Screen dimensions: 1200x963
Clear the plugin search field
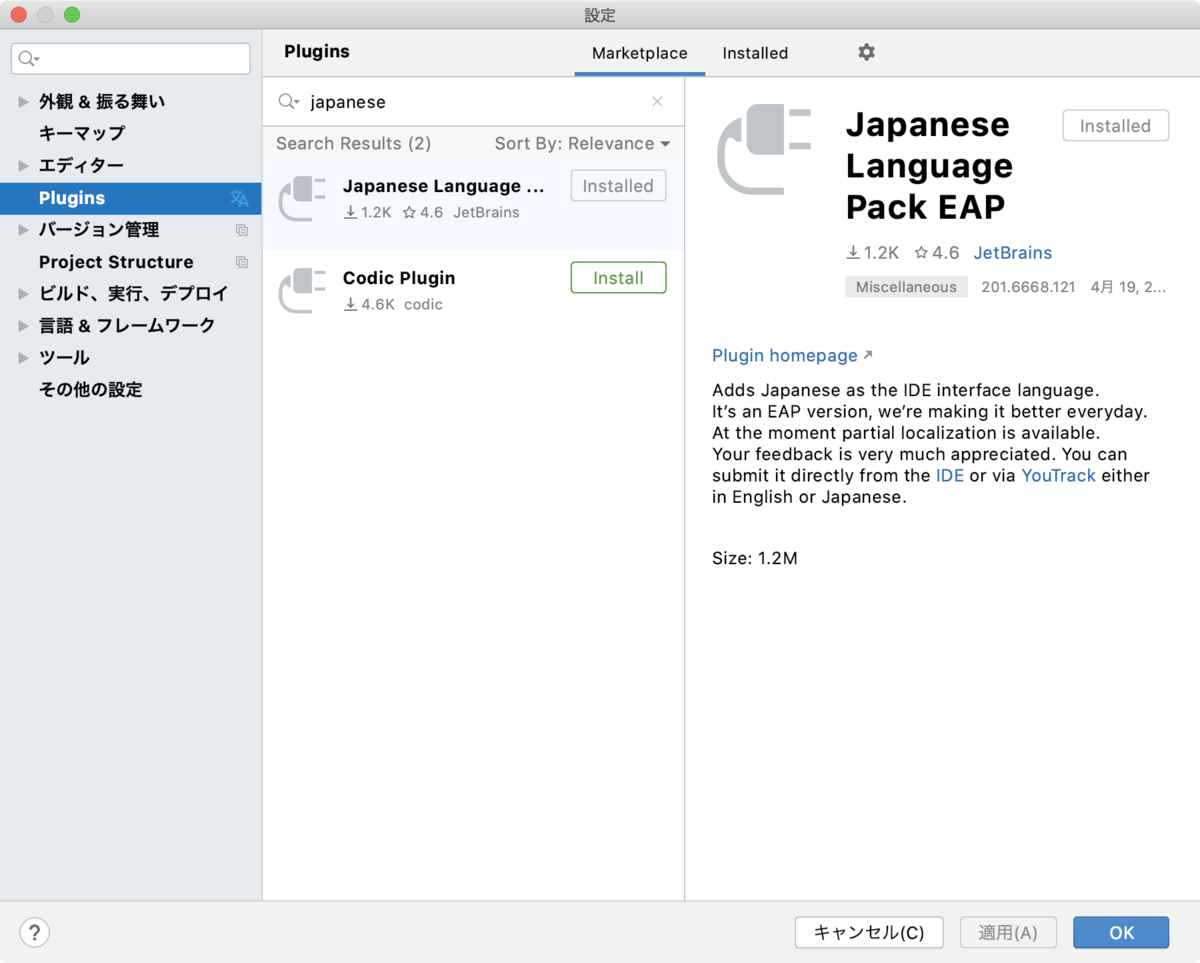(657, 101)
